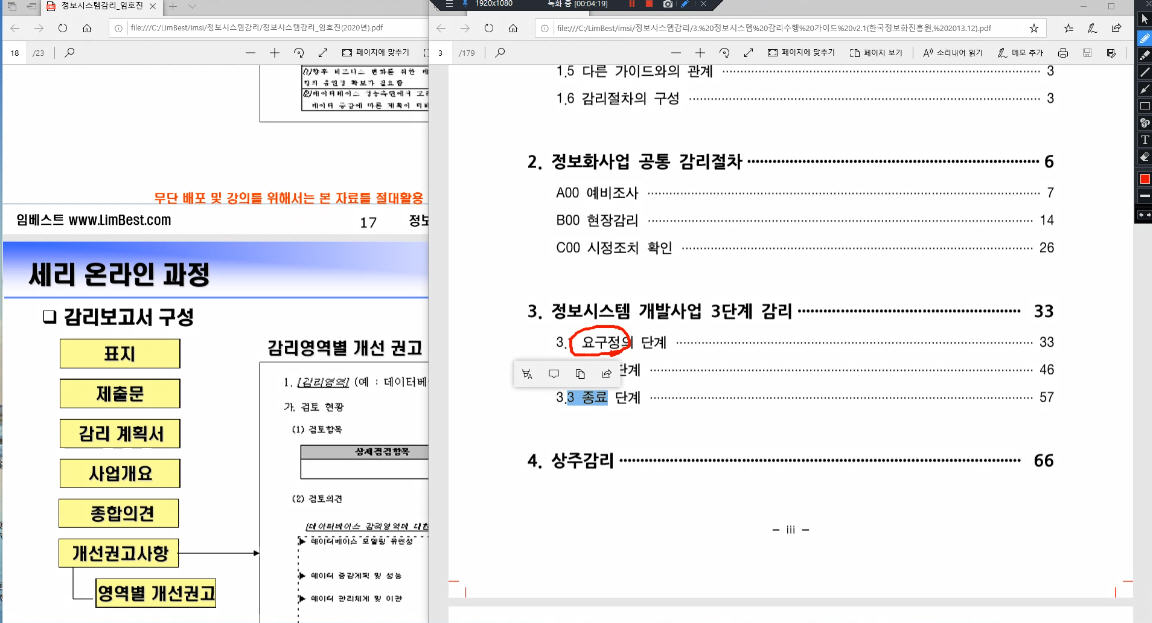This screenshot has height=623, width=1152.
Task: Print the right PDF document
Action: coord(1062,53)
